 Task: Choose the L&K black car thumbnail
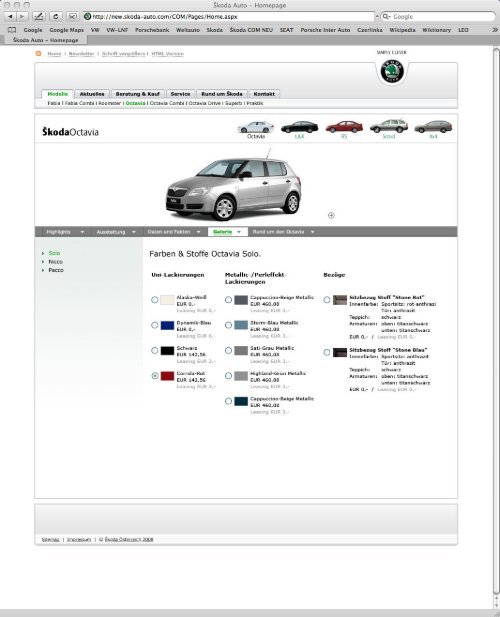[299, 127]
